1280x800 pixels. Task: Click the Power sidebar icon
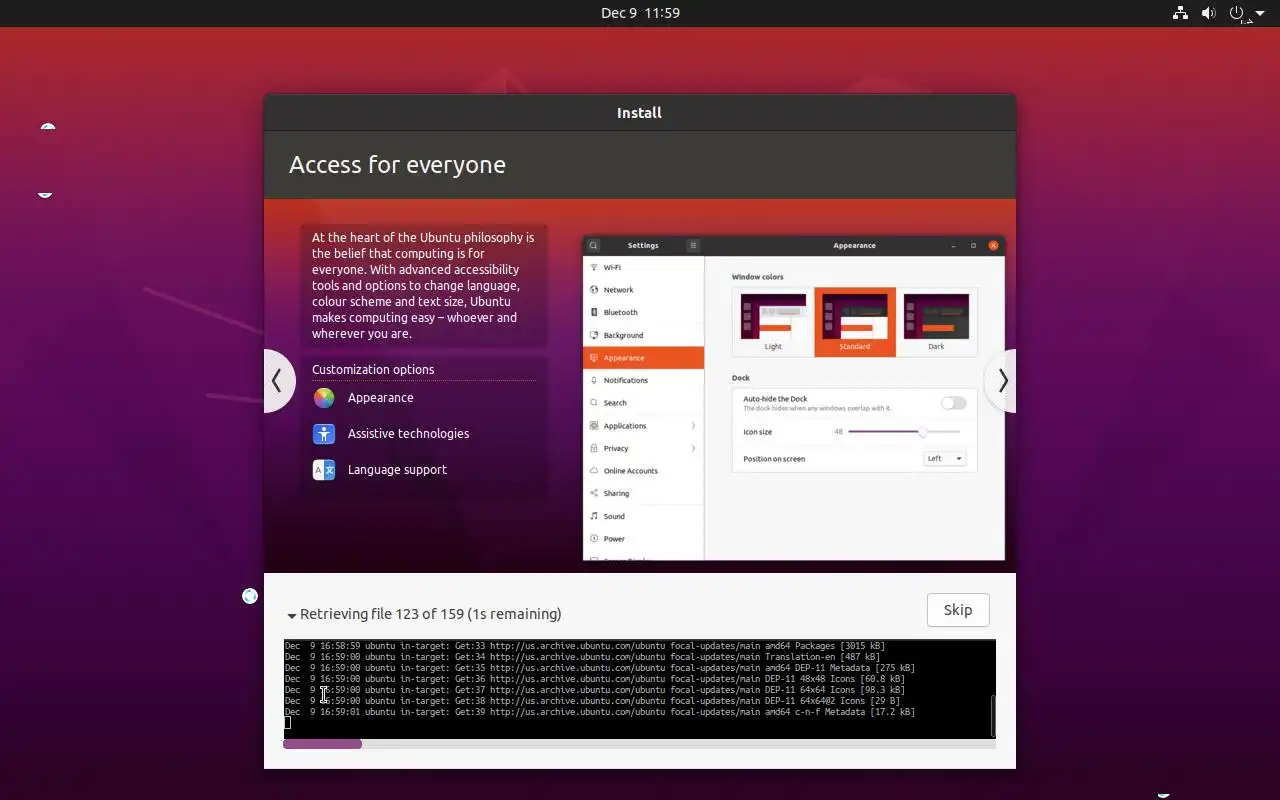click(594, 539)
